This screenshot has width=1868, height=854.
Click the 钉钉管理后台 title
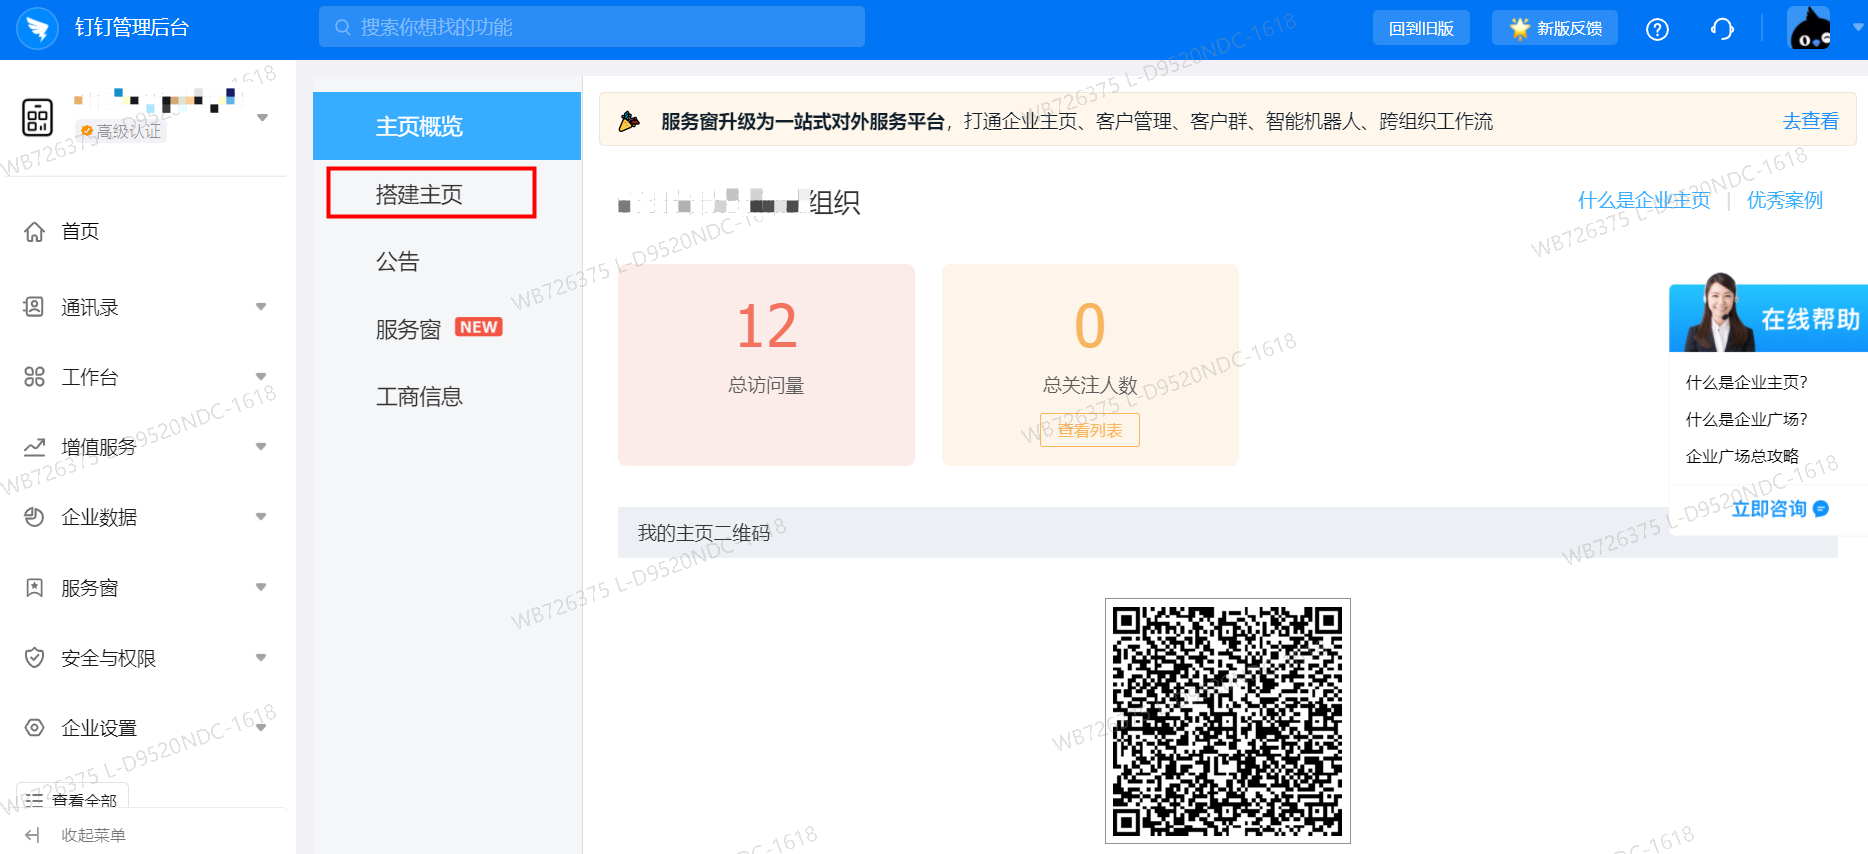[132, 28]
